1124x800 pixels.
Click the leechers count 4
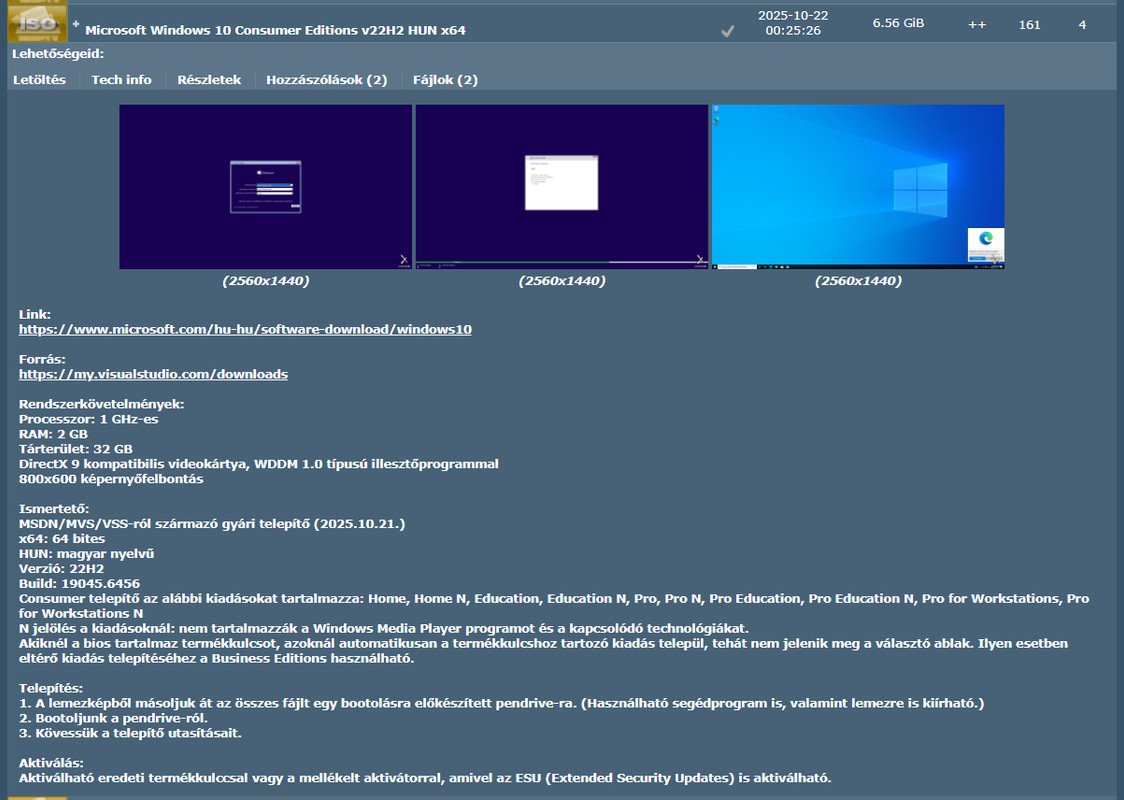(x=1082, y=24)
